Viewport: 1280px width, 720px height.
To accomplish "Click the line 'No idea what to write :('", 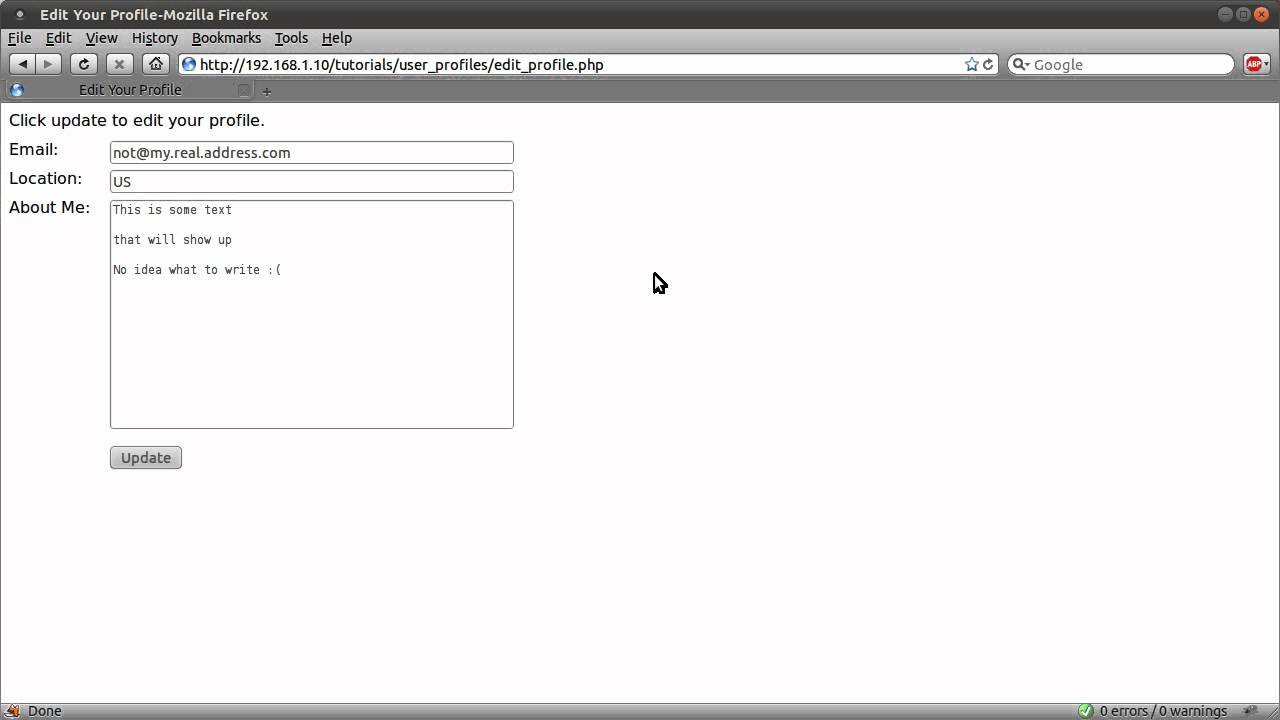I will [x=197, y=270].
